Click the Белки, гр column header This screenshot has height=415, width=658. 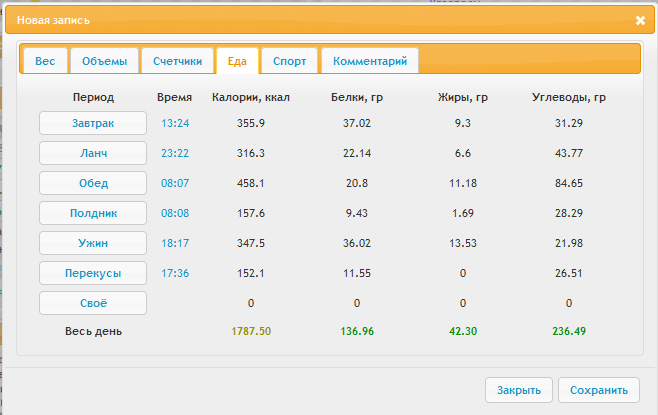click(357, 97)
